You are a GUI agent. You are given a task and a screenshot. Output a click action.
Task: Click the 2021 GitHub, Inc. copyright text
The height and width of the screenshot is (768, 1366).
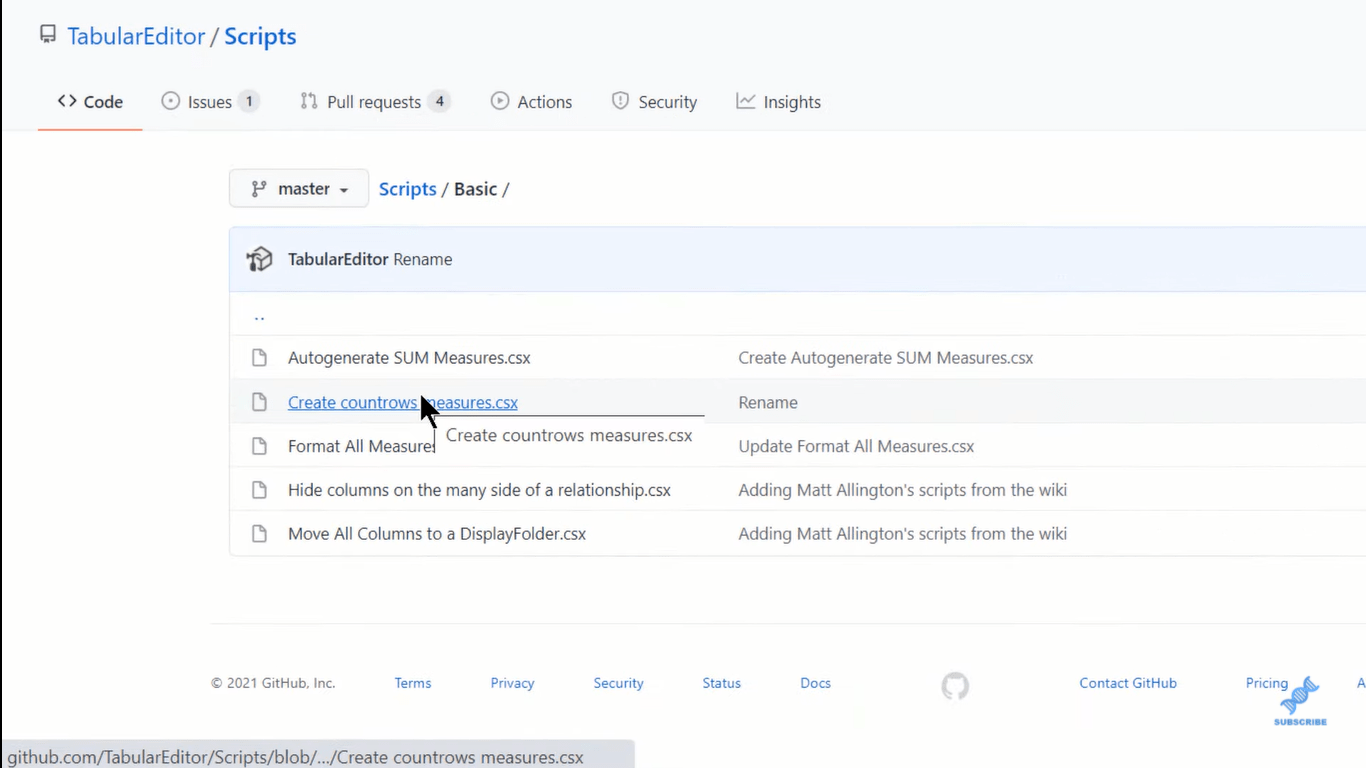(x=273, y=683)
